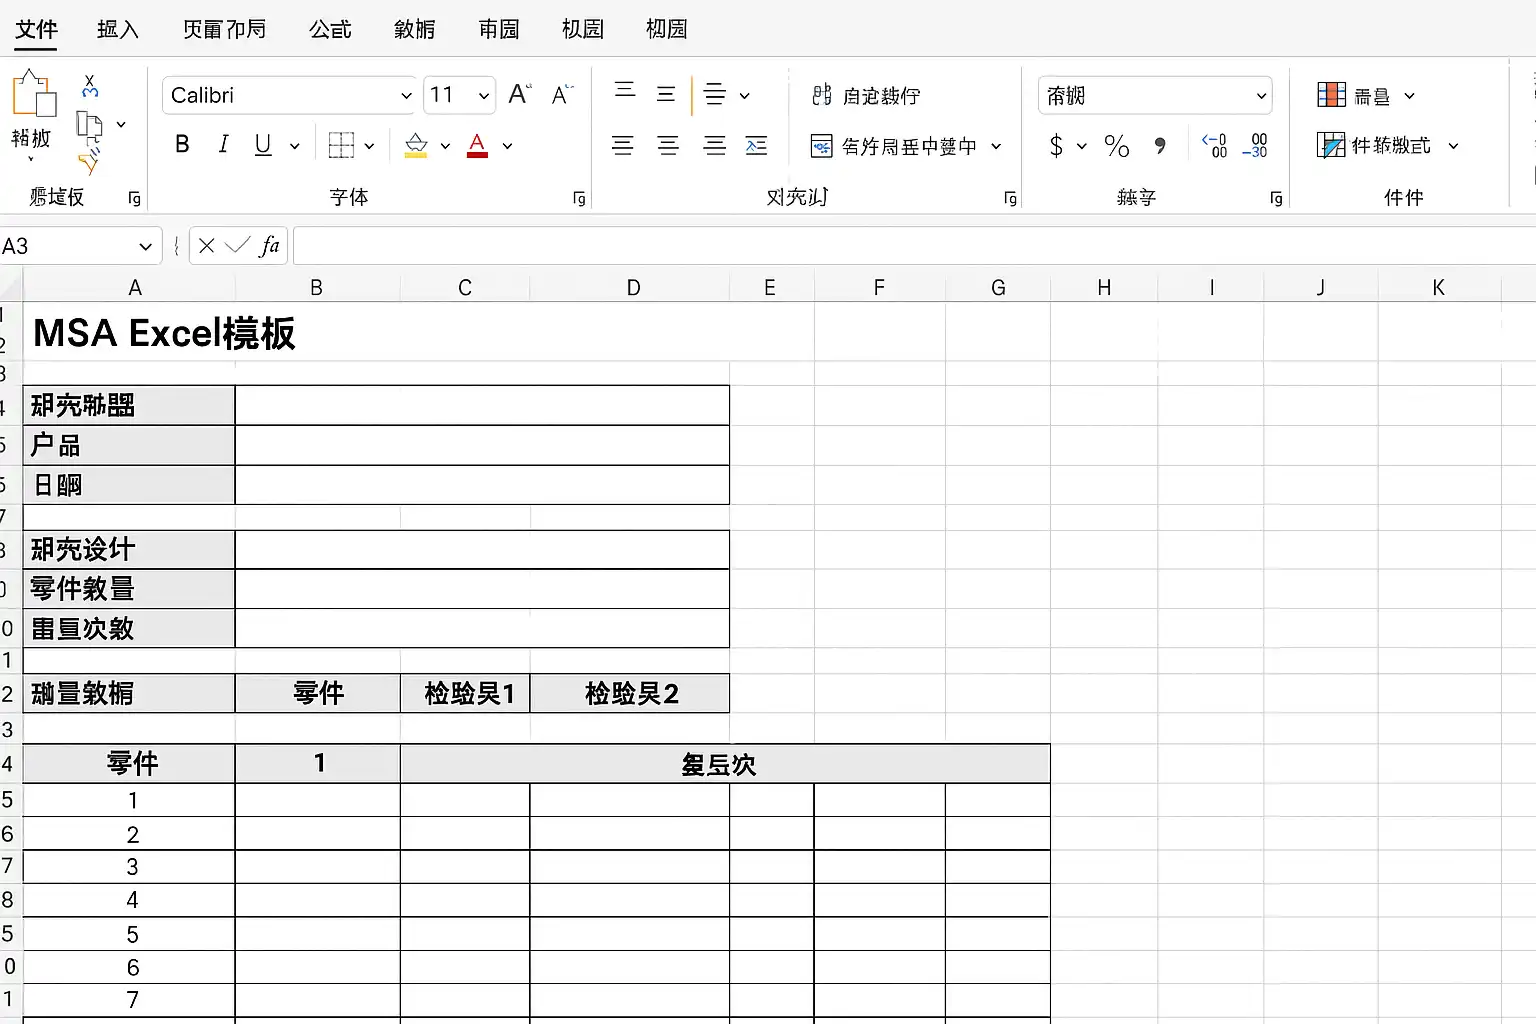The width and height of the screenshot is (1536, 1024).
Task: Apply the percentage number format
Action: pos(1117,146)
